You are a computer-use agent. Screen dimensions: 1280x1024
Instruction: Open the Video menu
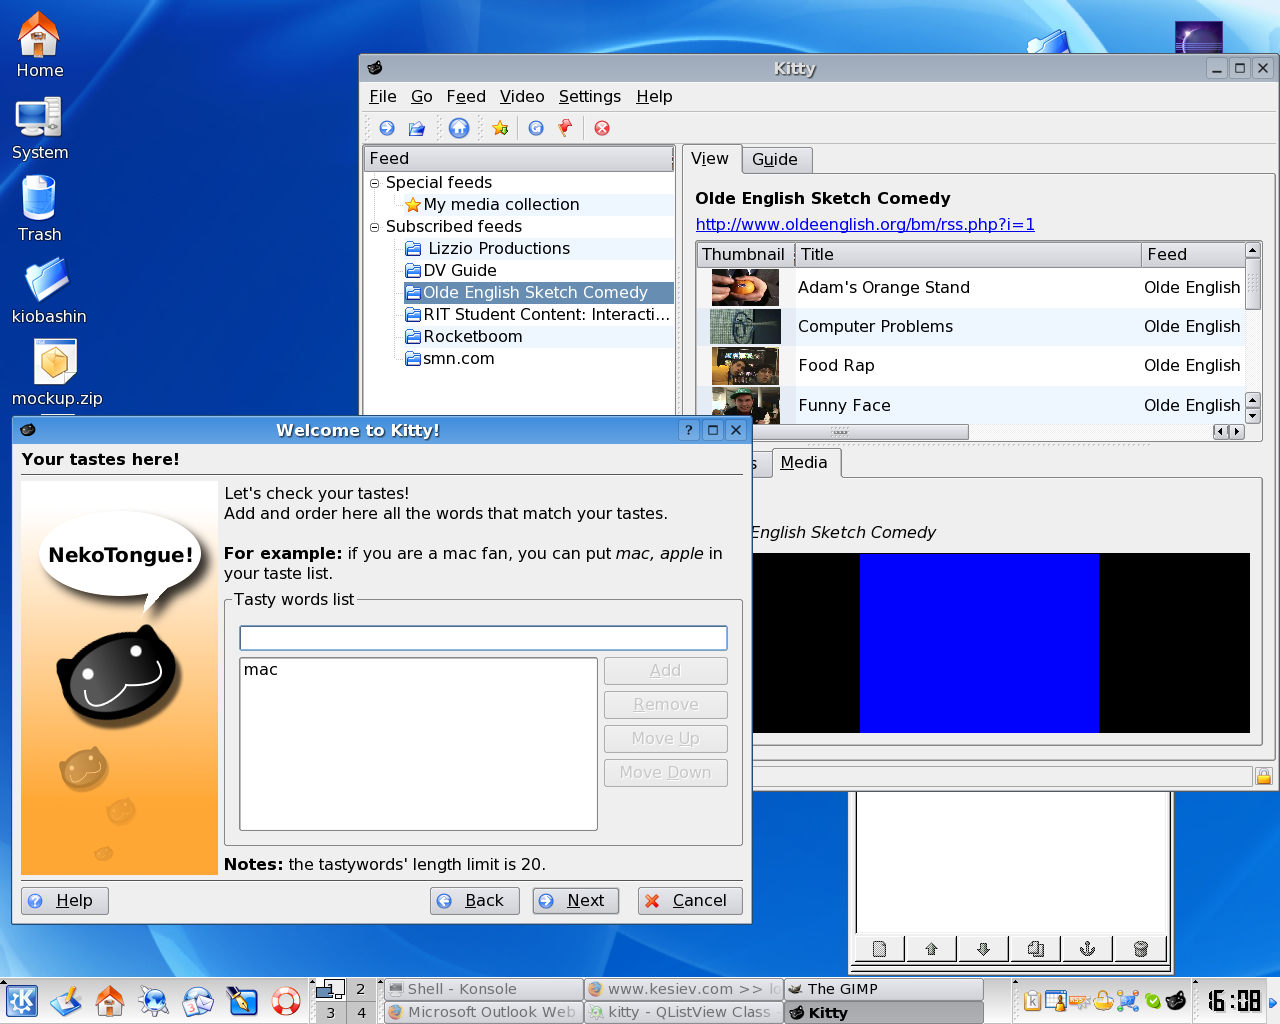pyautogui.click(x=522, y=96)
